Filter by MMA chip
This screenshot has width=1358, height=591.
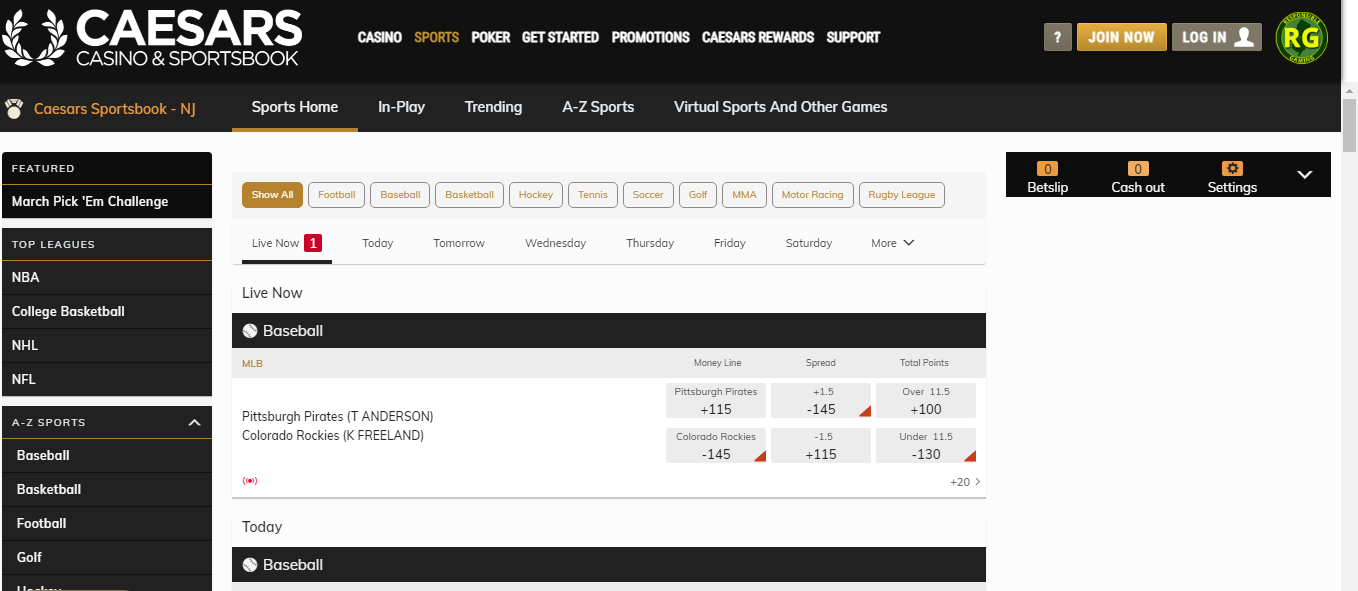tap(744, 195)
